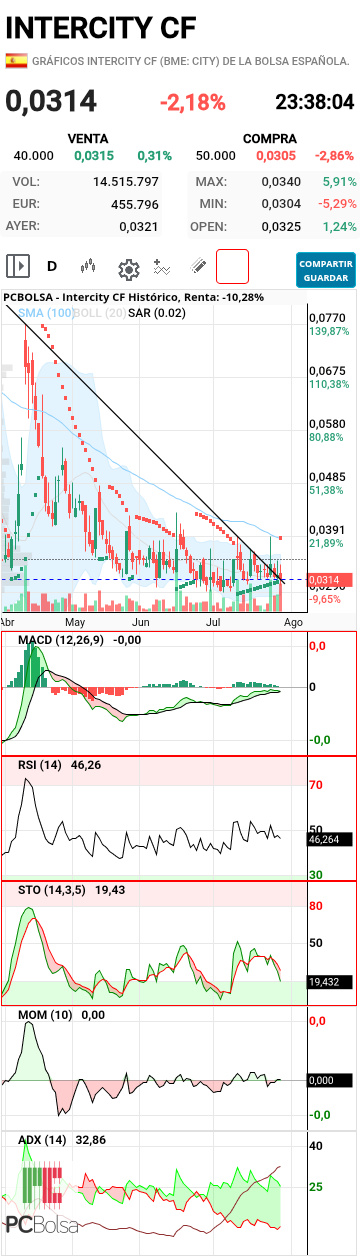Toggle the BOLL (20) indicator label

point(100,313)
